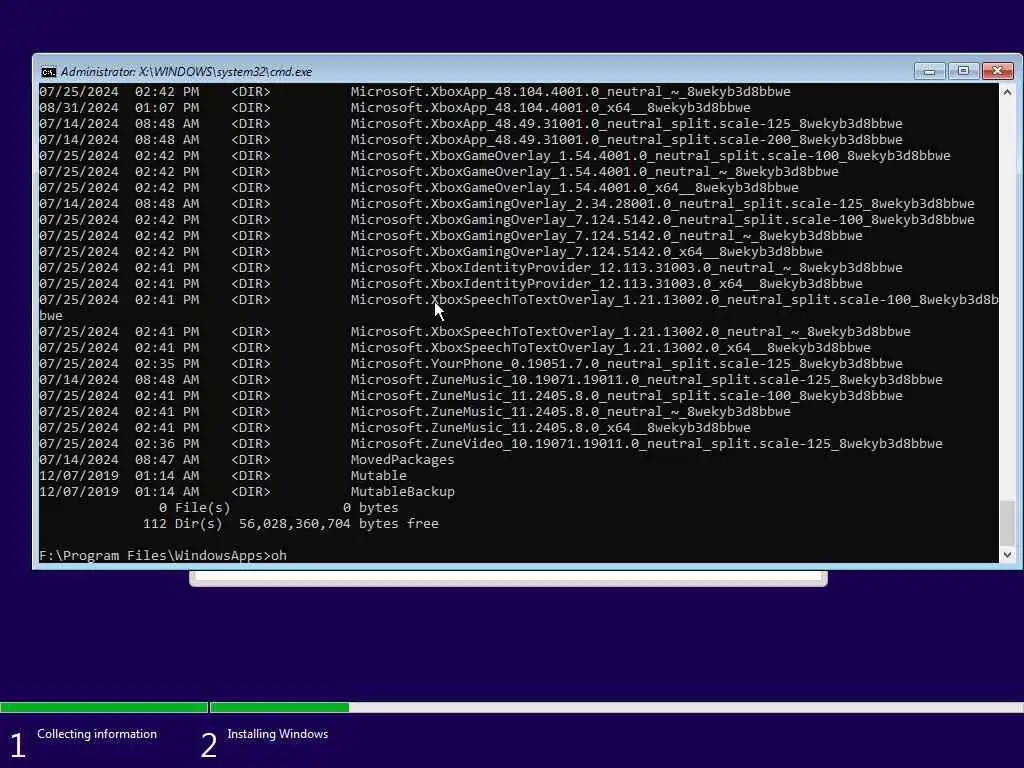Click the step number 1 at bottom
Screen dimensions: 1024x768
click(x=18, y=745)
